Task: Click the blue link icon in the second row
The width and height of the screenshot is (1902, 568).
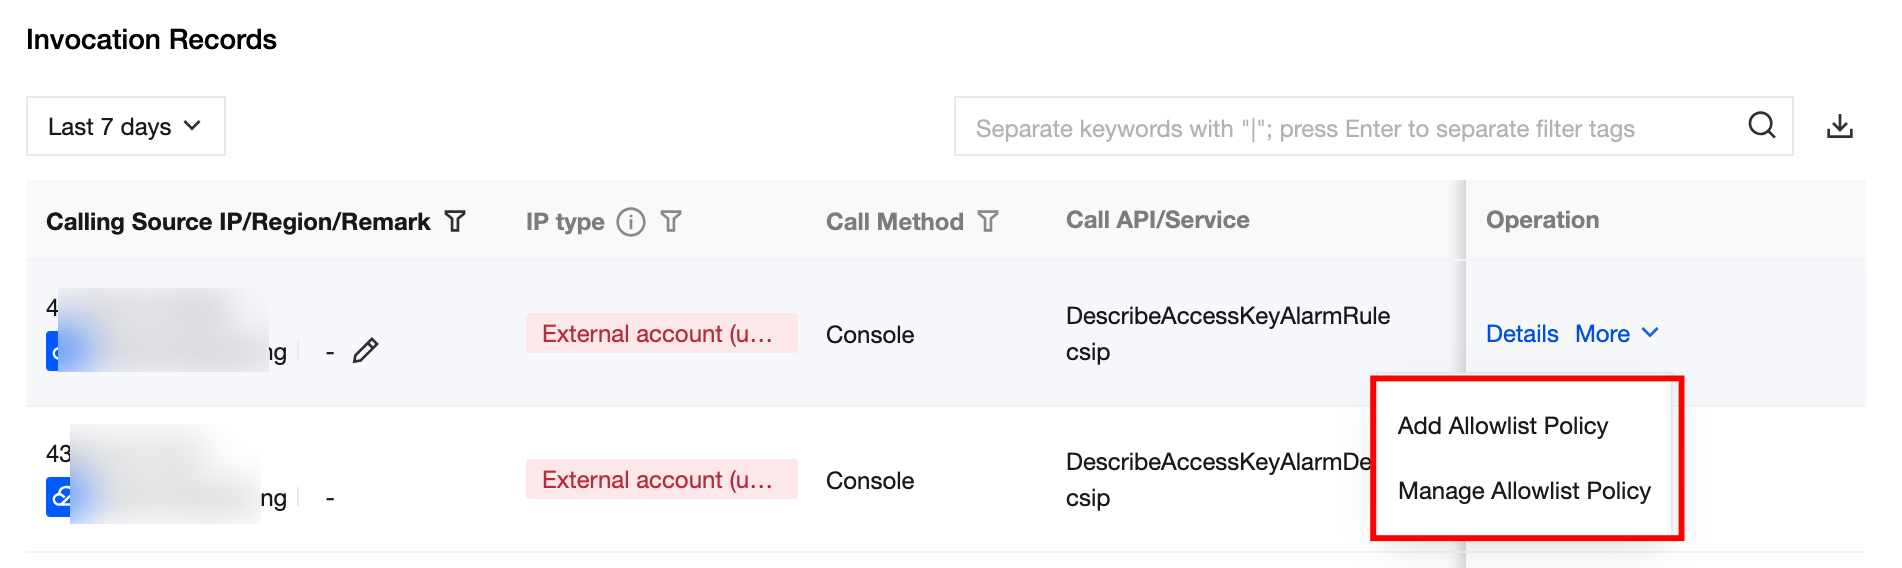Action: click(59, 496)
